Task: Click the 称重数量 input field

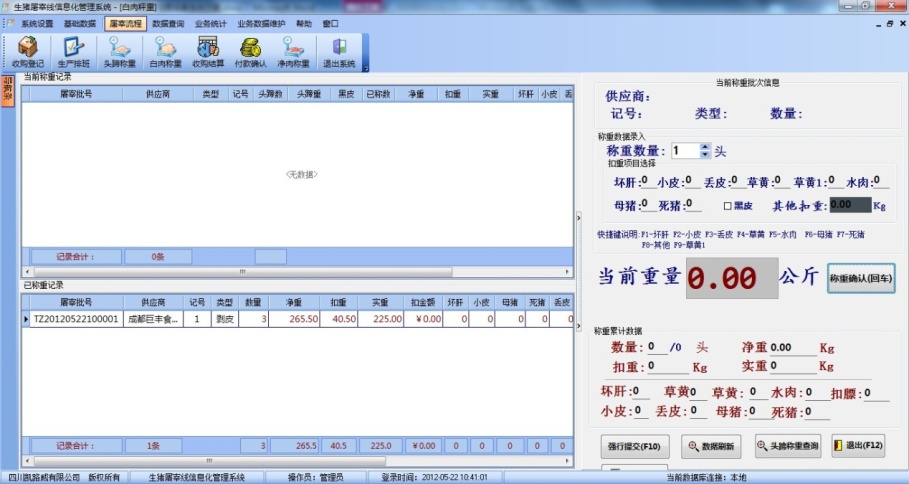Action: [x=685, y=151]
